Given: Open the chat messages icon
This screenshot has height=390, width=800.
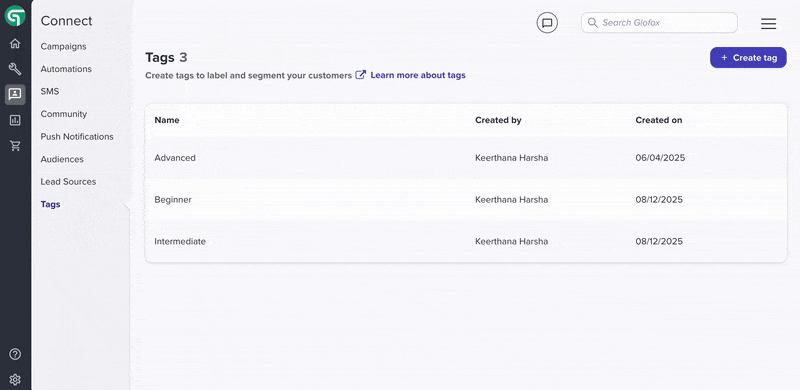Looking at the screenshot, I should coord(547,23).
